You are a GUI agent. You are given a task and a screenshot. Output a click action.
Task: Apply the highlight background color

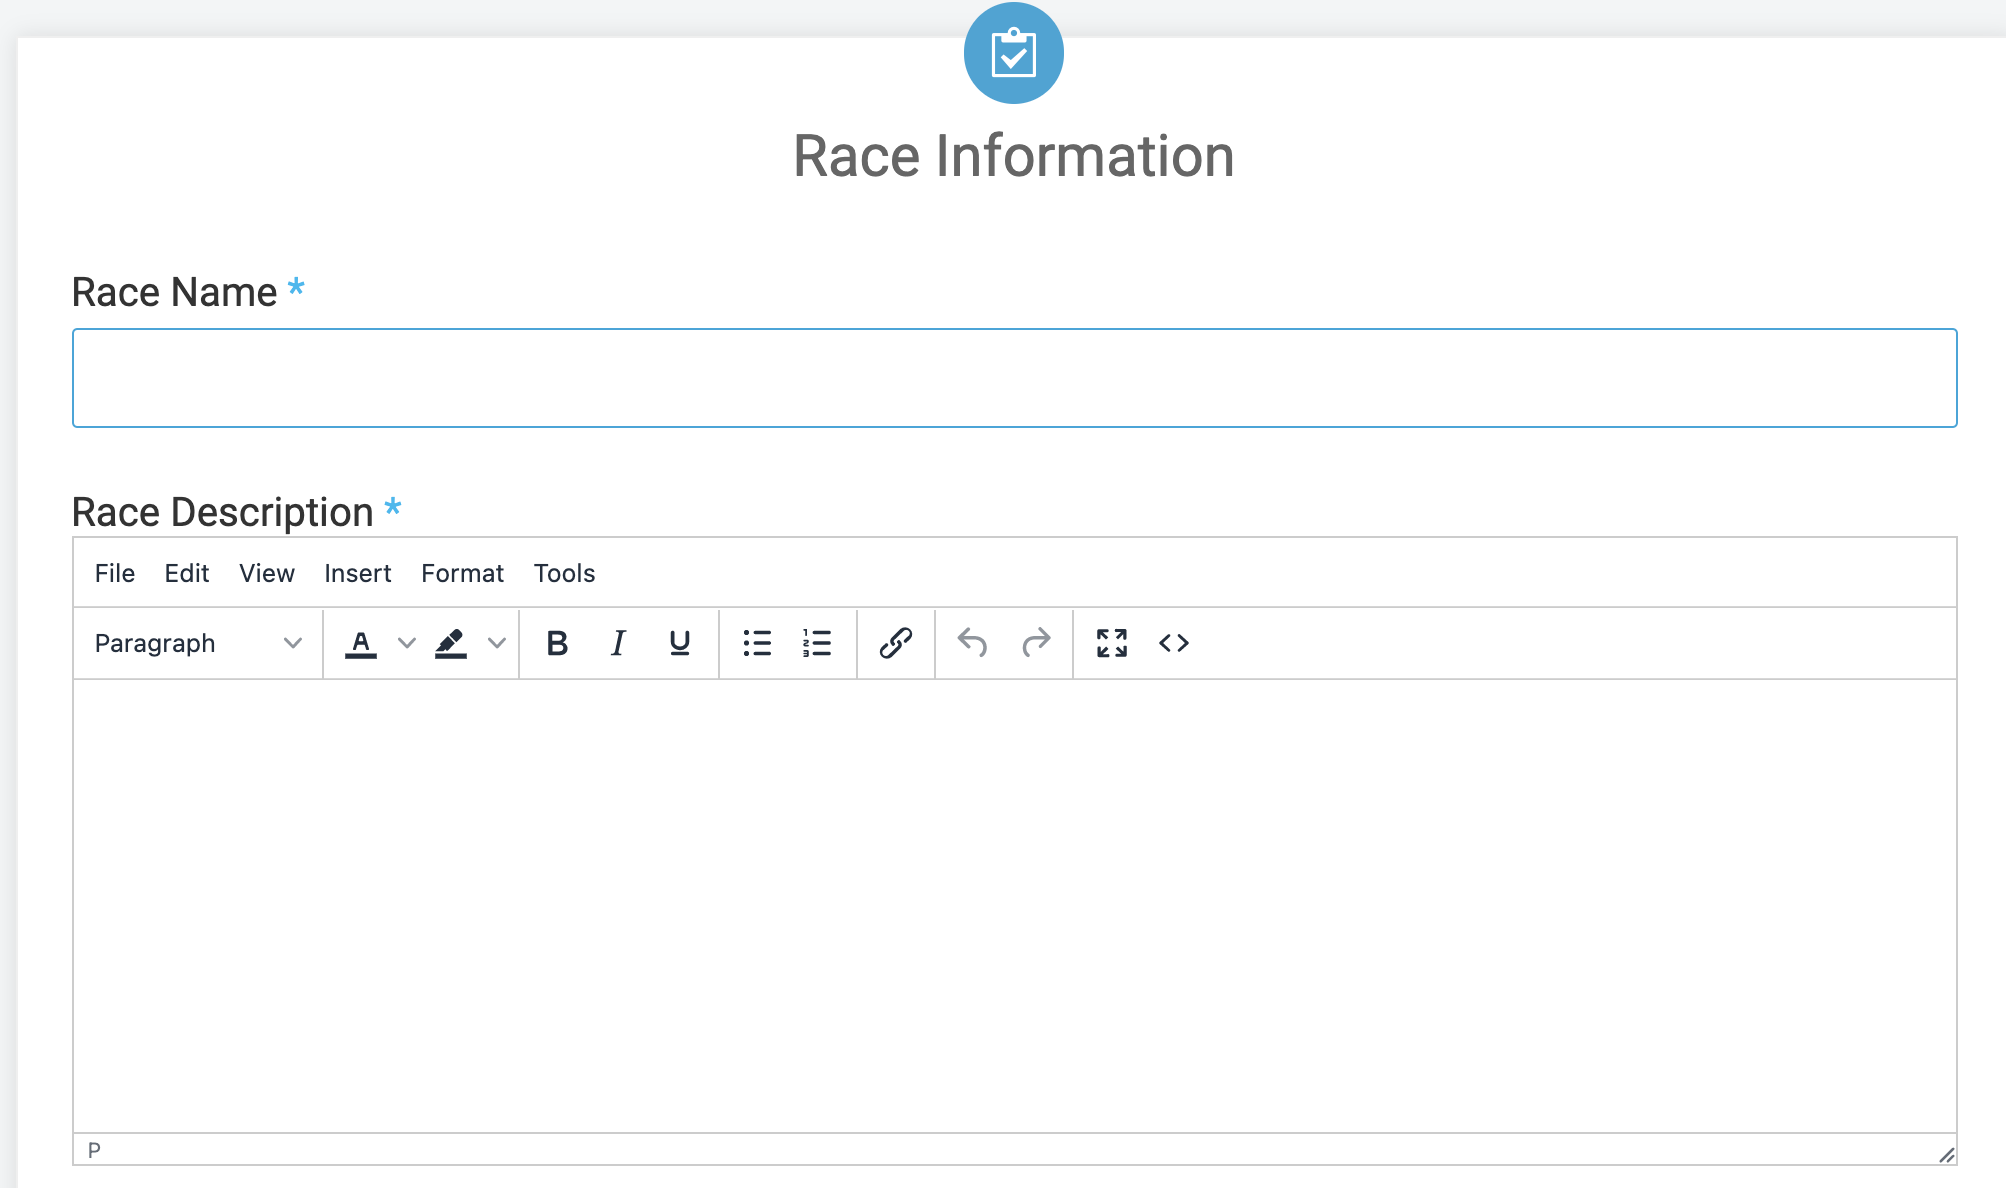[x=451, y=643]
